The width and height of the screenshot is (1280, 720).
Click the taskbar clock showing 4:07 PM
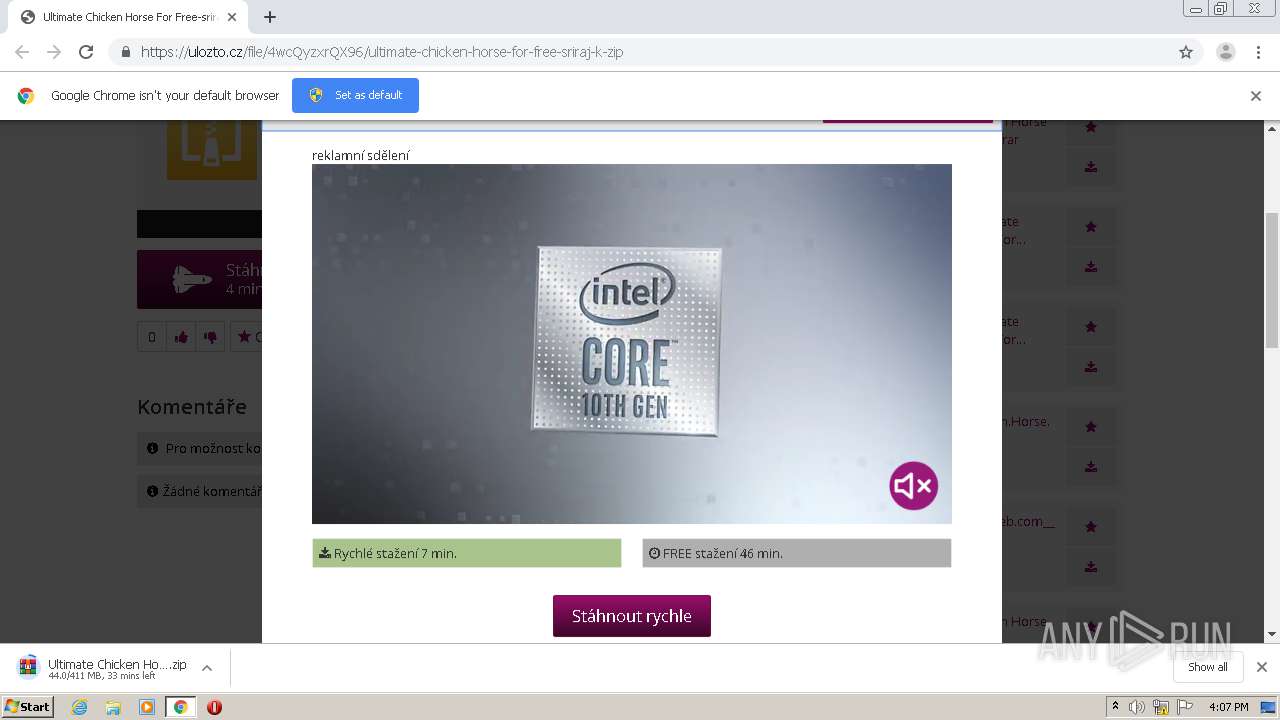(1228, 707)
